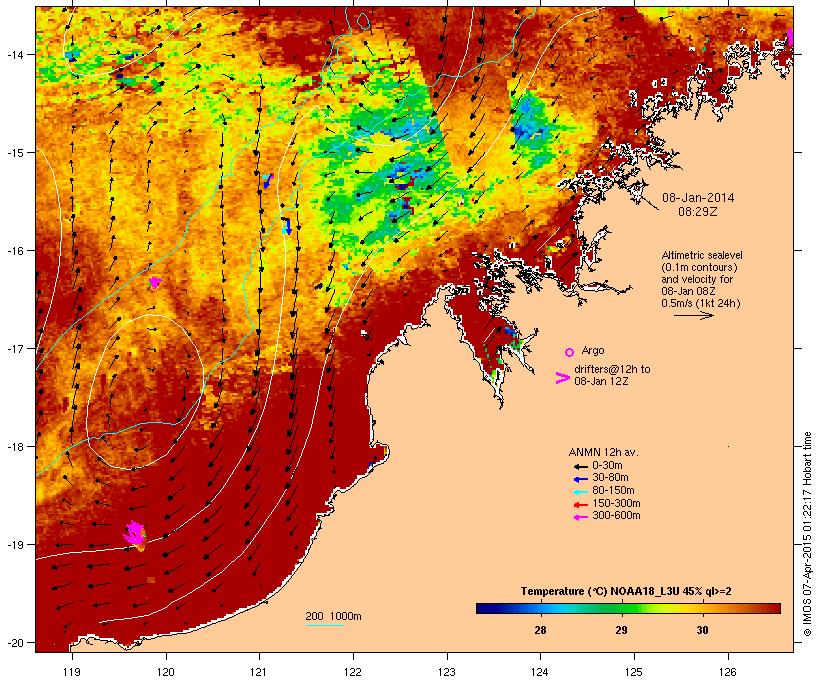
Task: Click the magenta 300-600m legend arrow
Action: tap(580, 517)
